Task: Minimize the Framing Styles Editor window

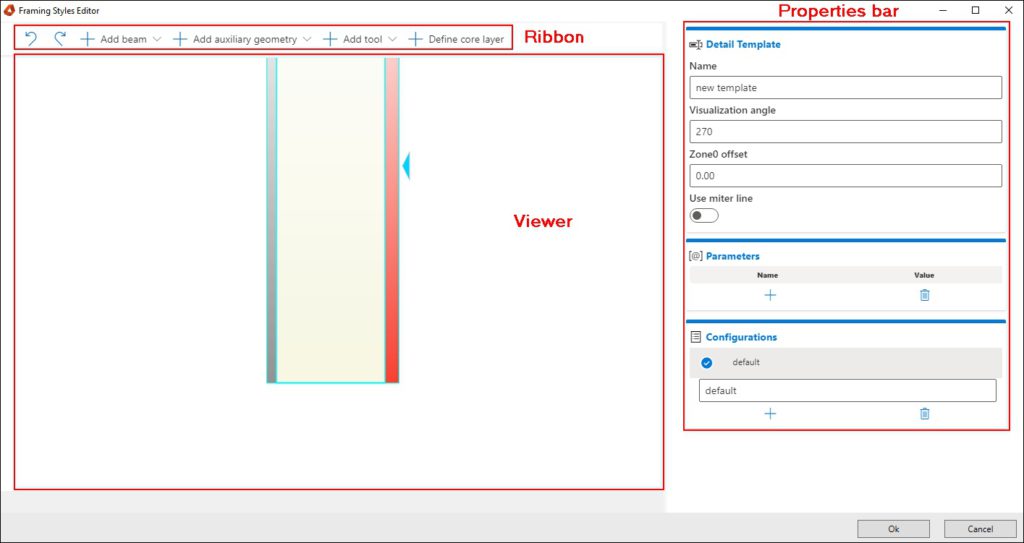Action: click(x=944, y=10)
